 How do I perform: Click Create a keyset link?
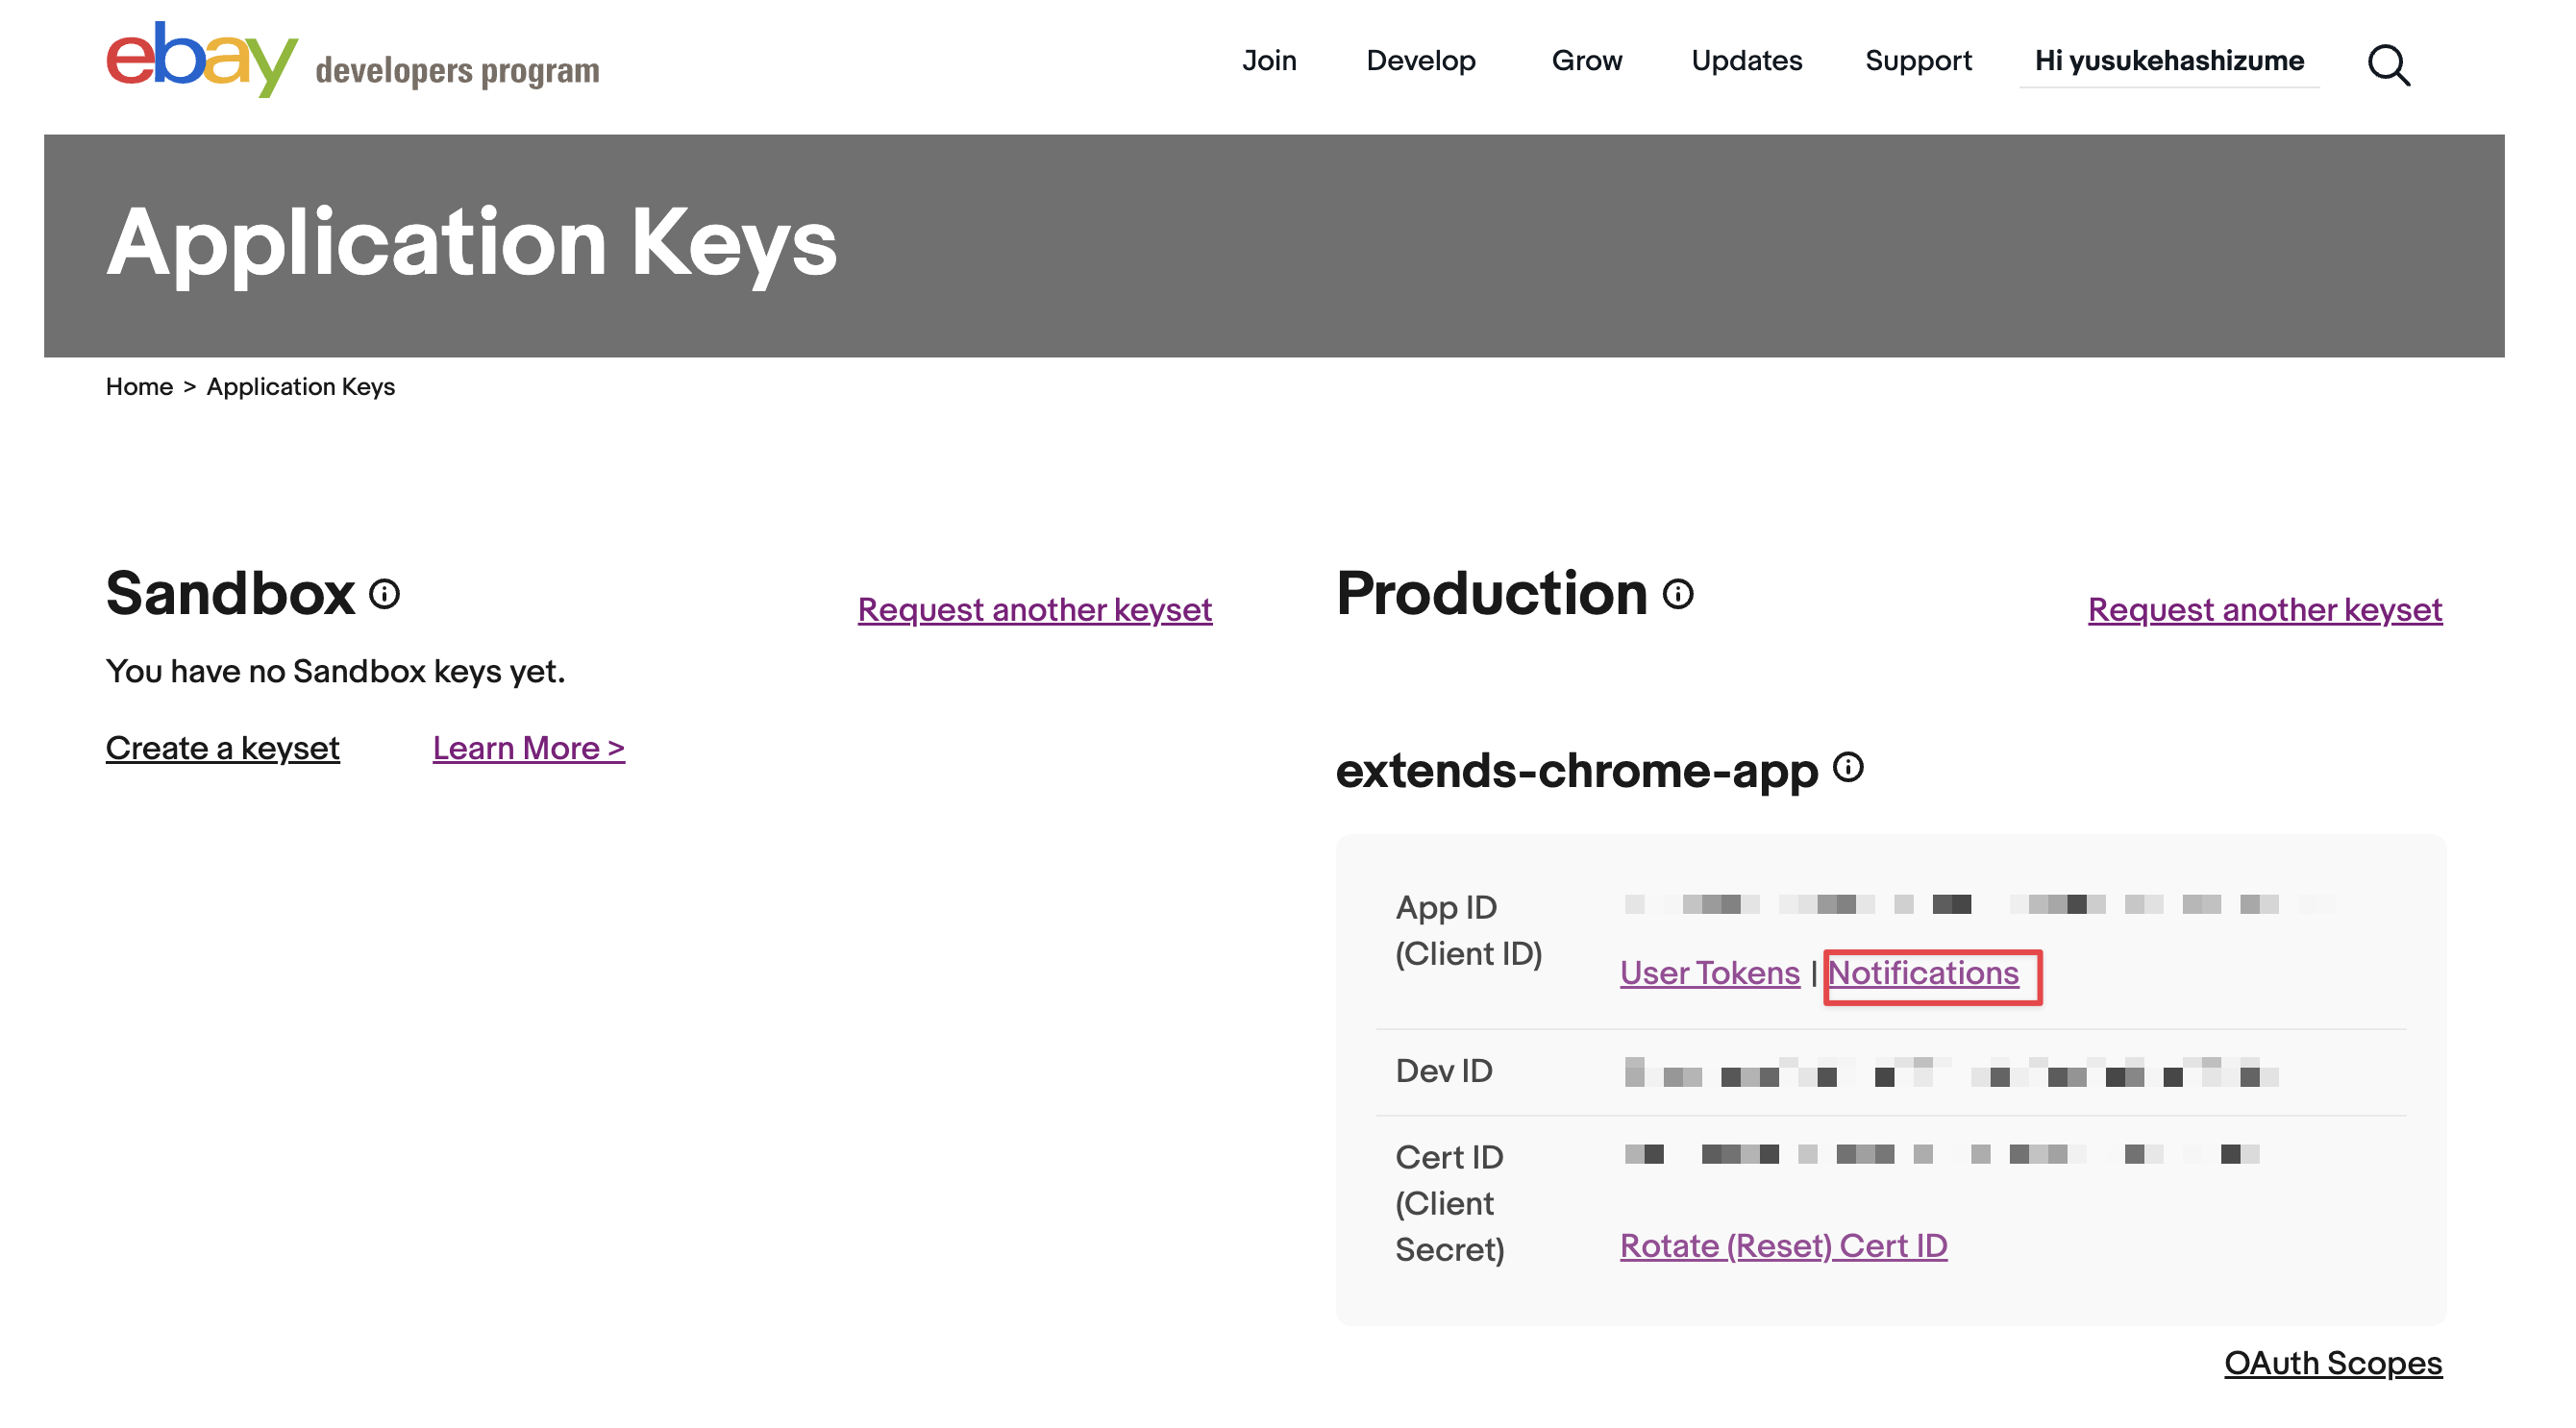tap(223, 748)
